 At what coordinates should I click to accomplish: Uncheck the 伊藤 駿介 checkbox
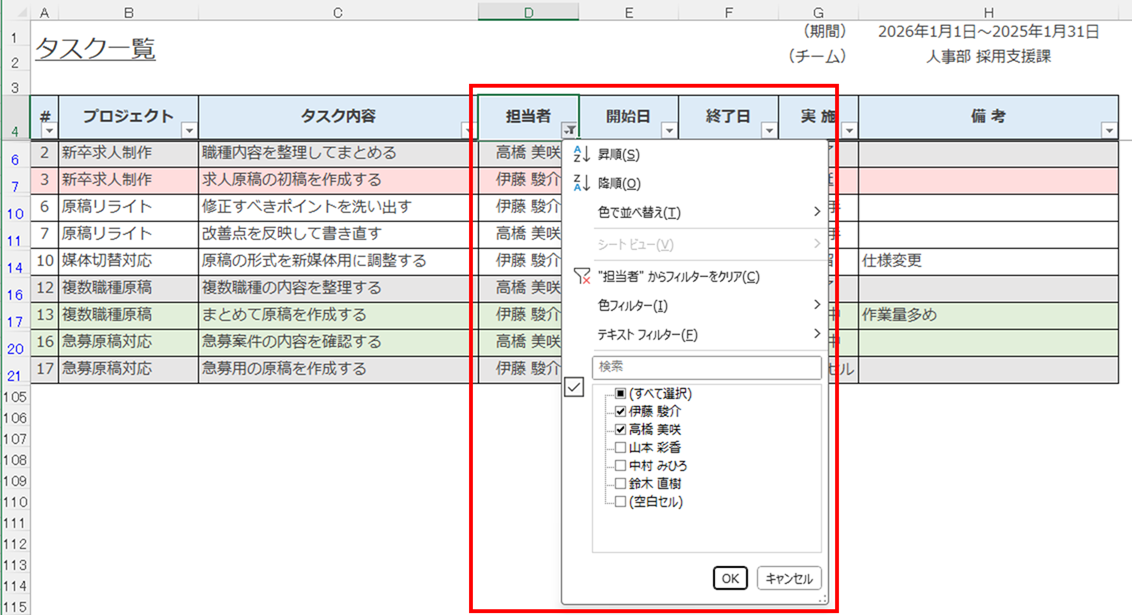[x=621, y=411]
